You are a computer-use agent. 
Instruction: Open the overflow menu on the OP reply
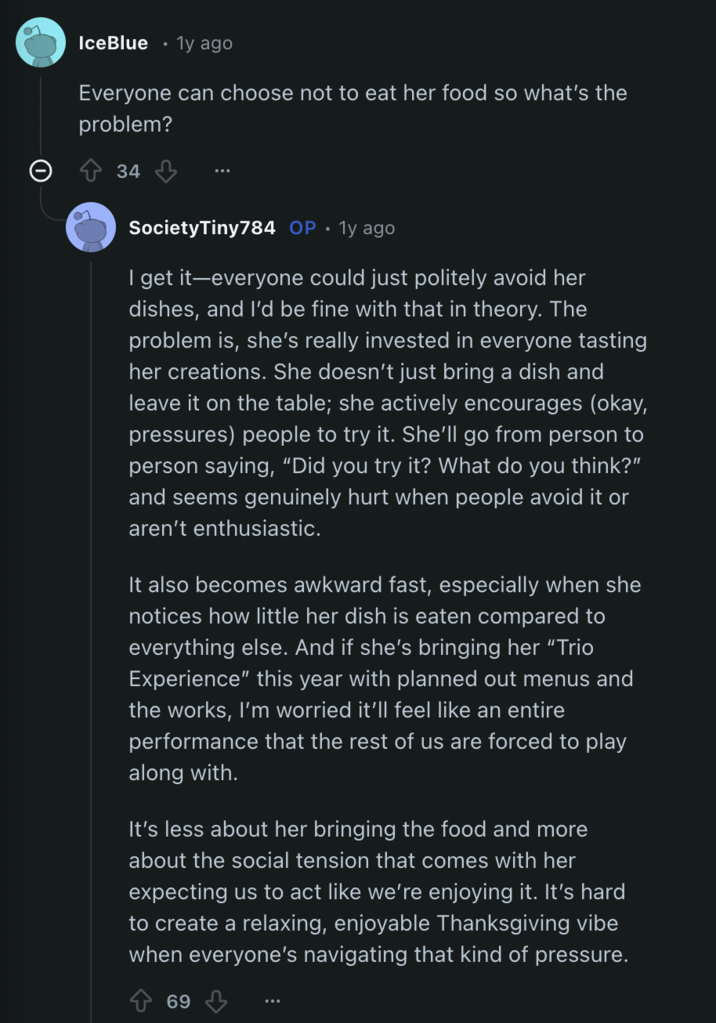(x=273, y=1001)
